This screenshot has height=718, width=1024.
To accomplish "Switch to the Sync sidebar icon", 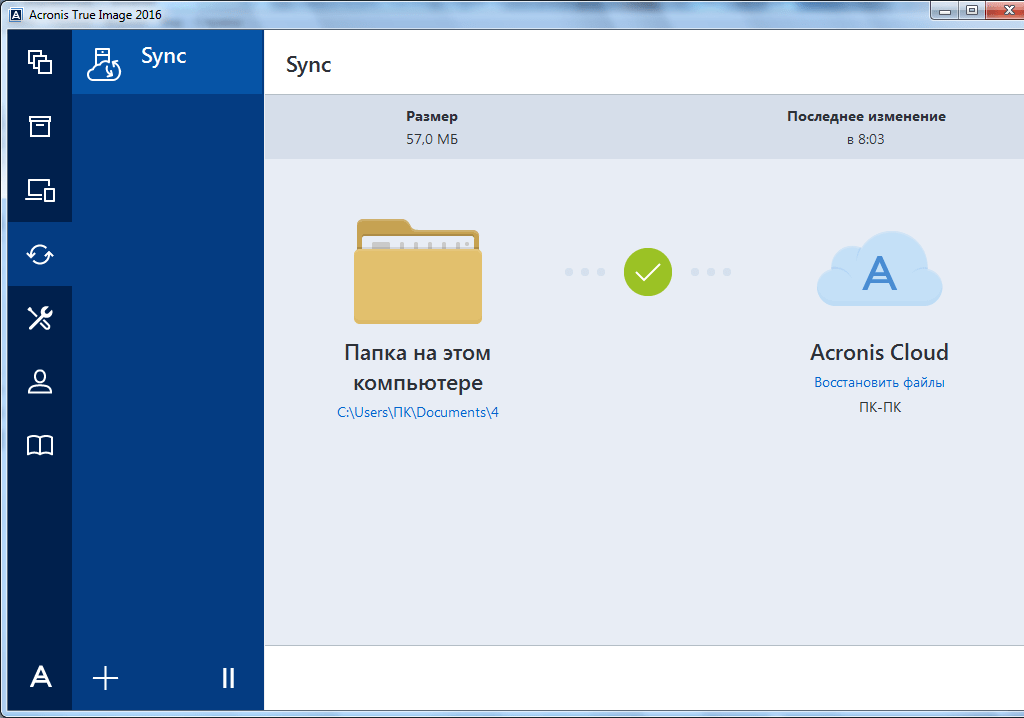I will tap(40, 254).
